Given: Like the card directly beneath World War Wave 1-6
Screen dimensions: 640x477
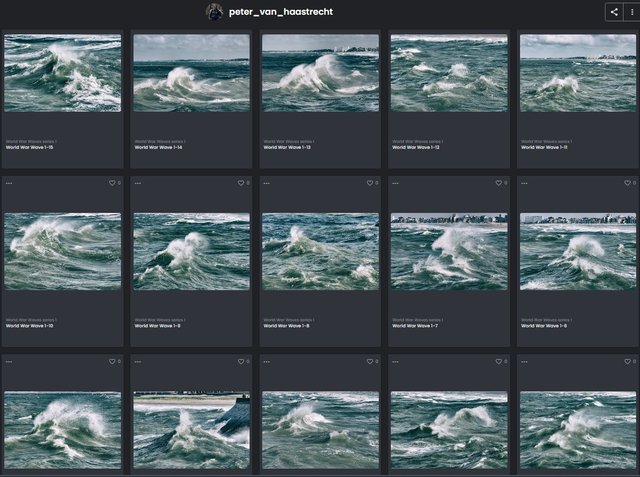Looking at the screenshot, I should (627, 362).
